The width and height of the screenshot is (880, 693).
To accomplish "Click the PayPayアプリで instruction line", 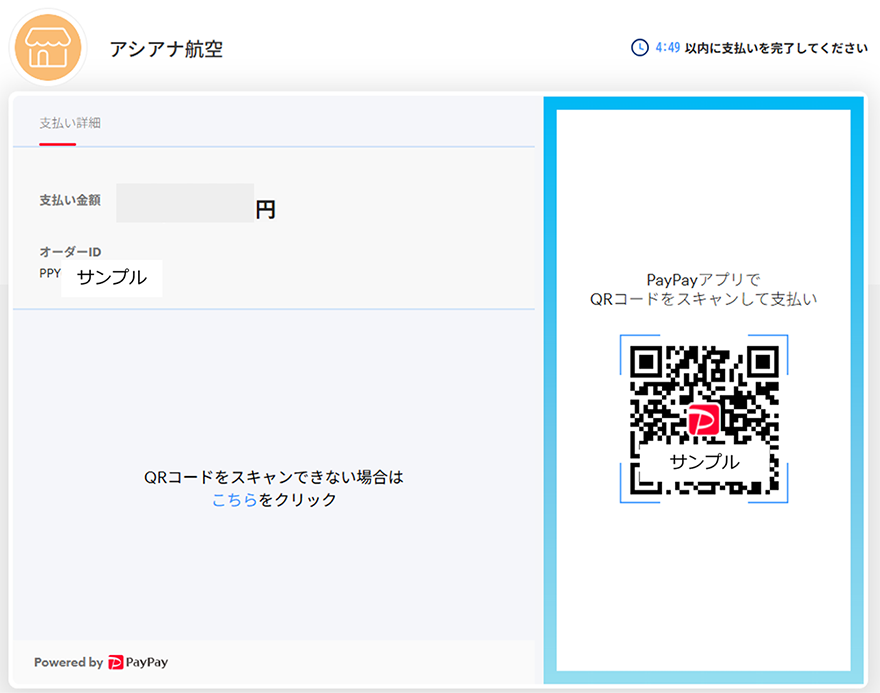I will pyautogui.click(x=703, y=279).
